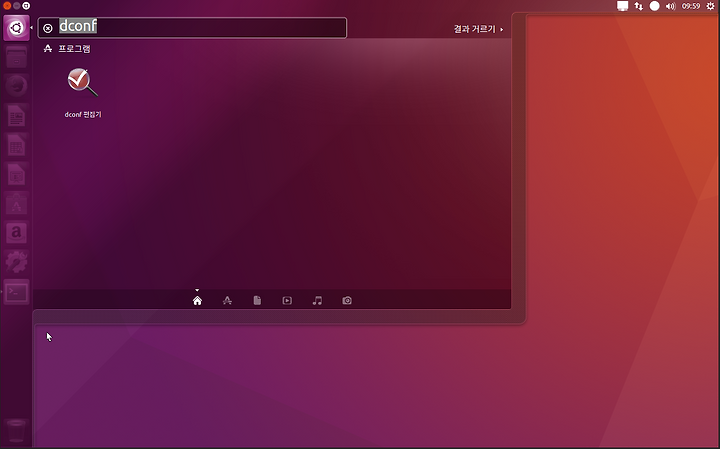Open the sound volume indicator

670,6
